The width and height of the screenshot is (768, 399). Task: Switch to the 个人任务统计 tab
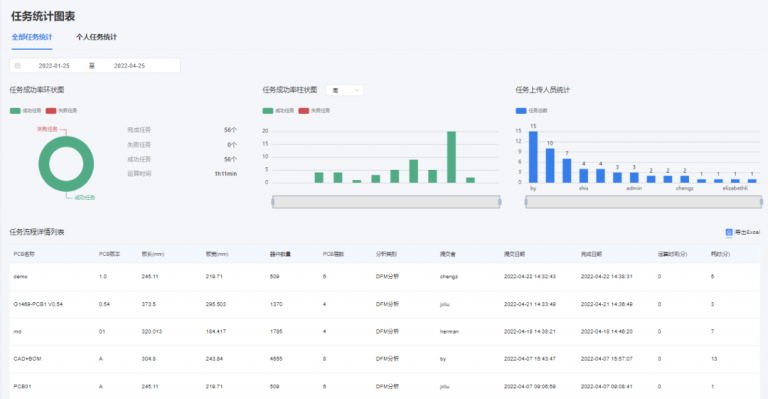96,37
